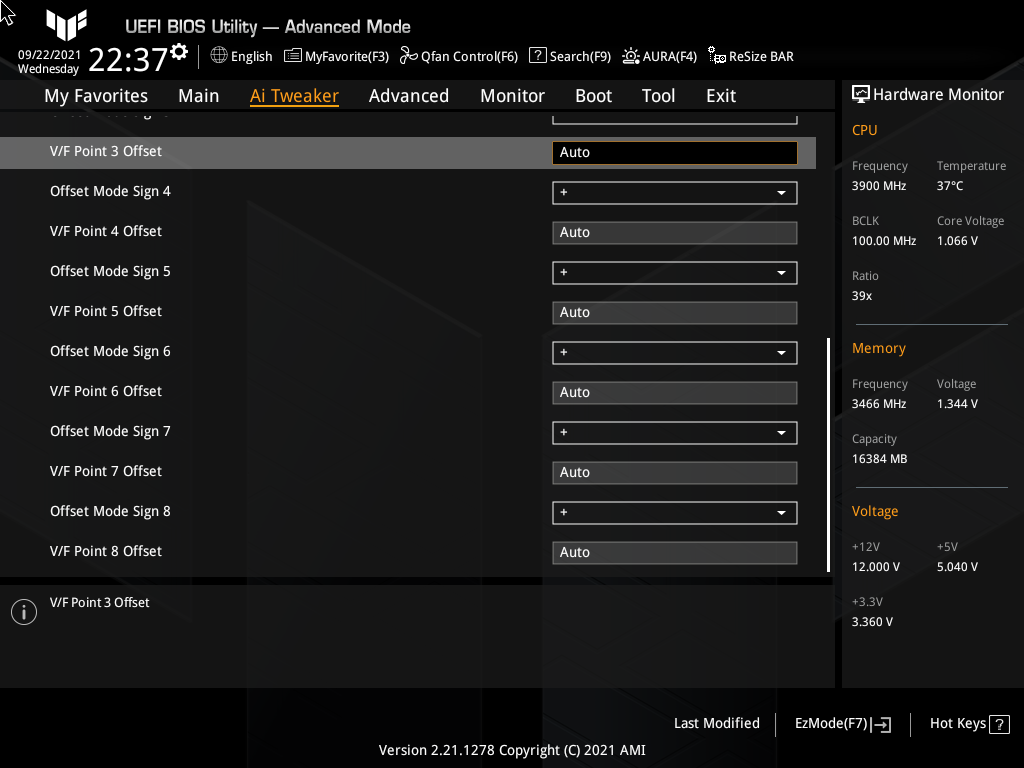Select the V/F Point 6 Offset label
The image size is (1024, 768).
coord(106,391)
